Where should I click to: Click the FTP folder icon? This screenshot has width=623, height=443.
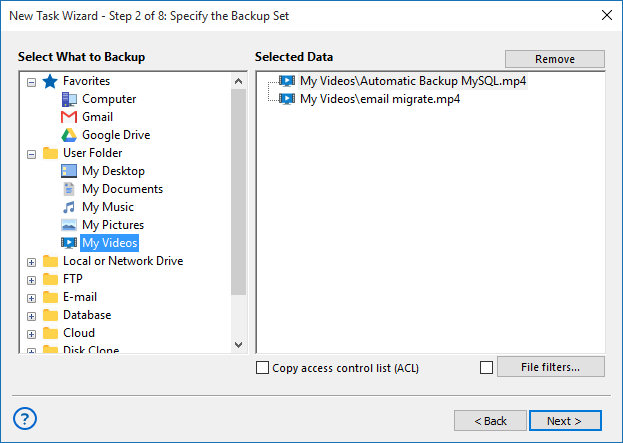coord(50,279)
